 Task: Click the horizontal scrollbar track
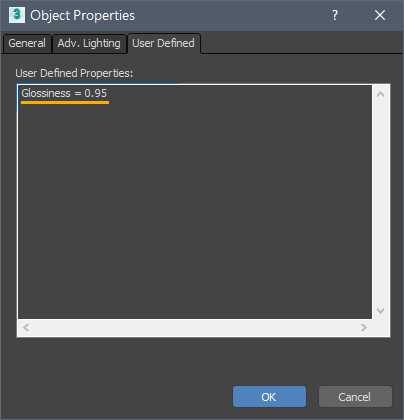(195, 328)
